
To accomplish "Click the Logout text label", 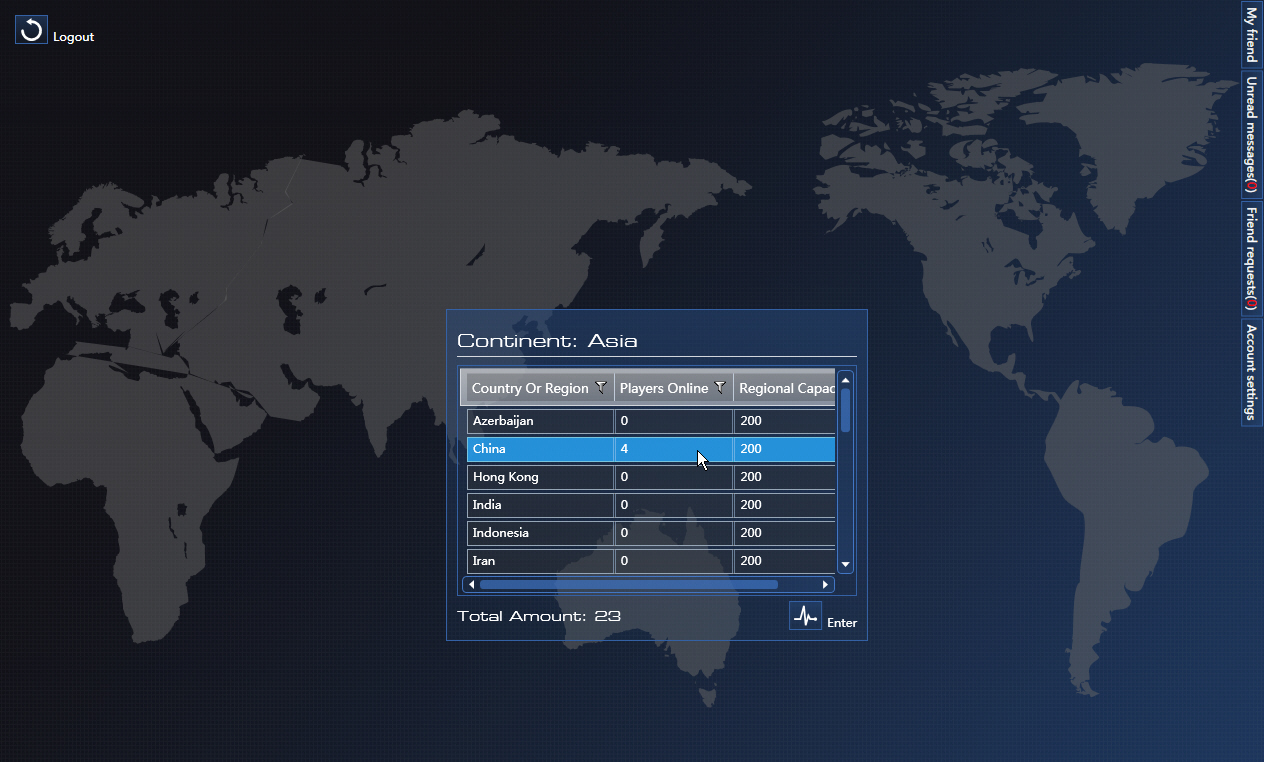I will pos(73,37).
